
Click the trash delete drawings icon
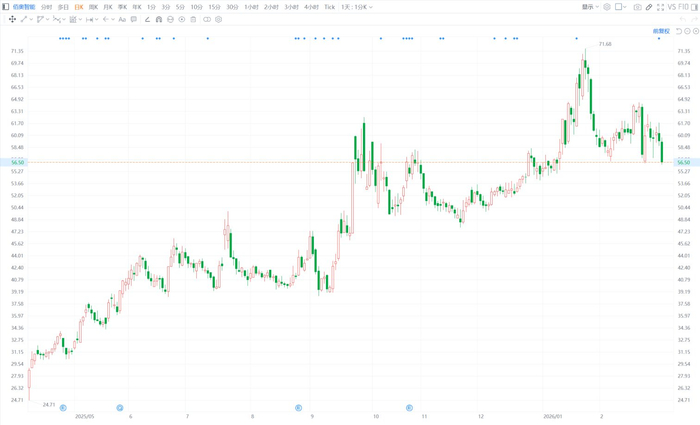193,19
